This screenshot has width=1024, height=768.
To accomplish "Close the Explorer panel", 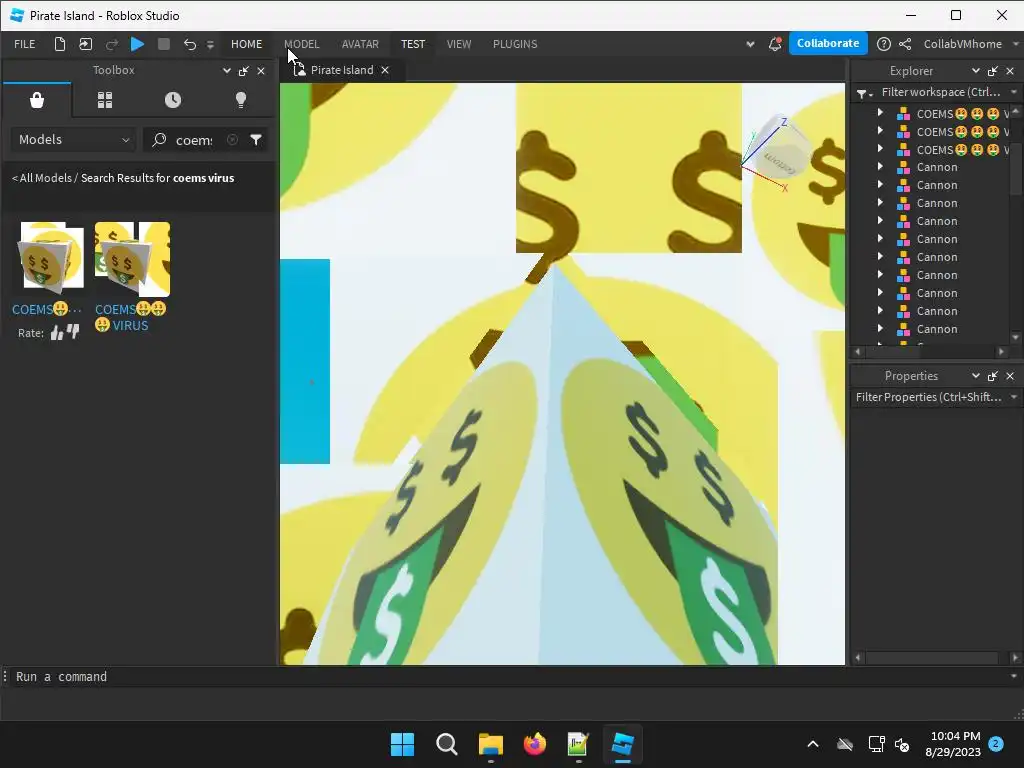I will click(1010, 71).
